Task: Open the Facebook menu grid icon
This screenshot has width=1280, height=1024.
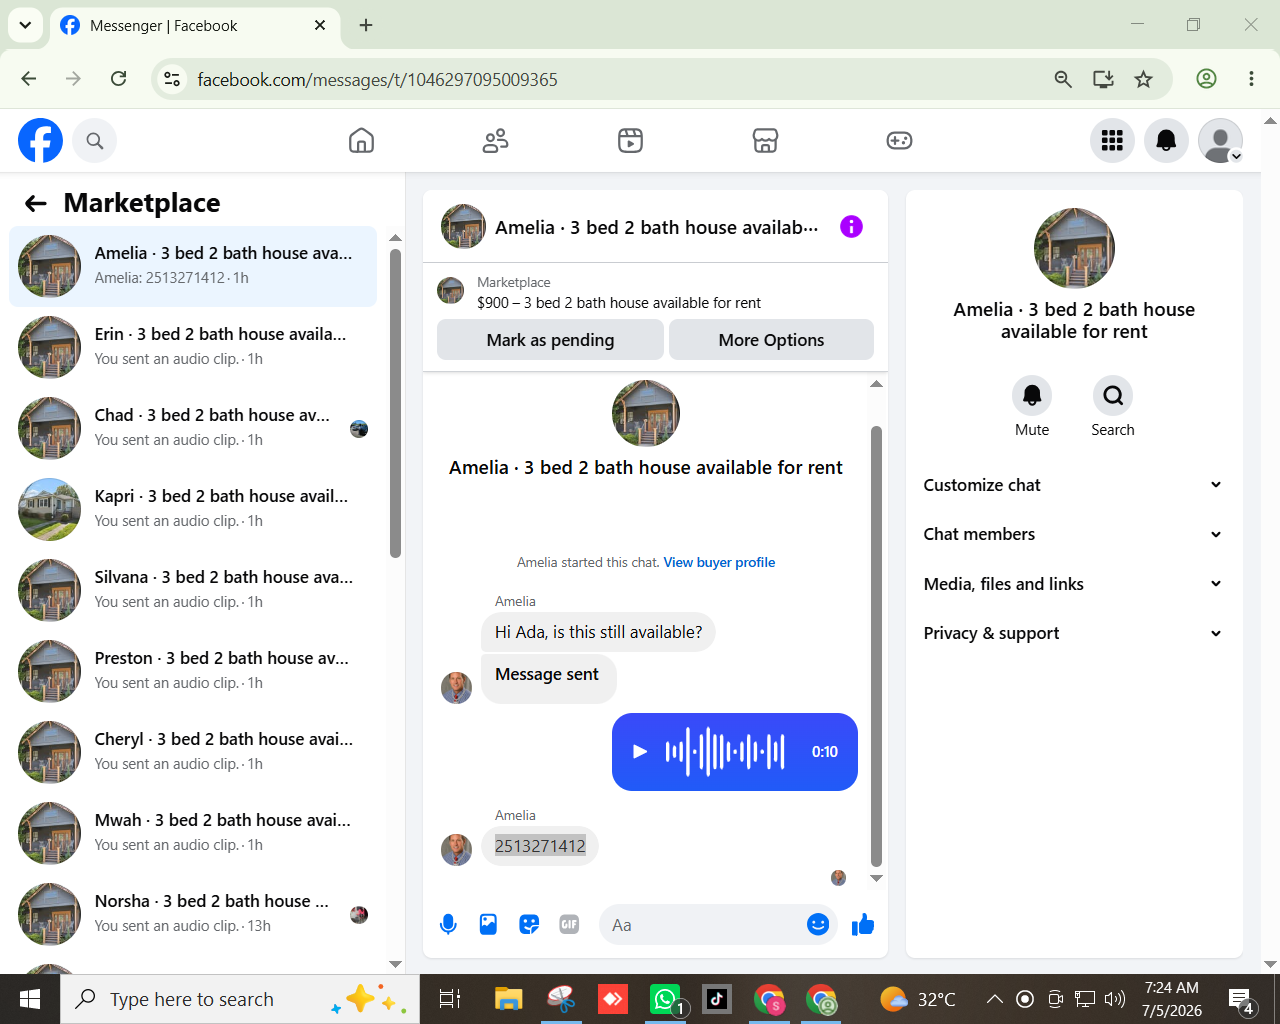Action: 1112,141
